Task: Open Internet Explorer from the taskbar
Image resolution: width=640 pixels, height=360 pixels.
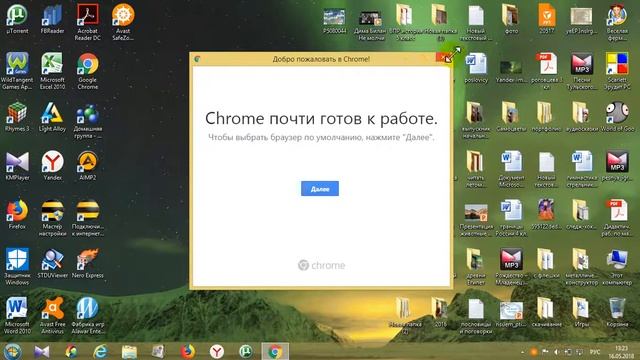Action: 100,351
